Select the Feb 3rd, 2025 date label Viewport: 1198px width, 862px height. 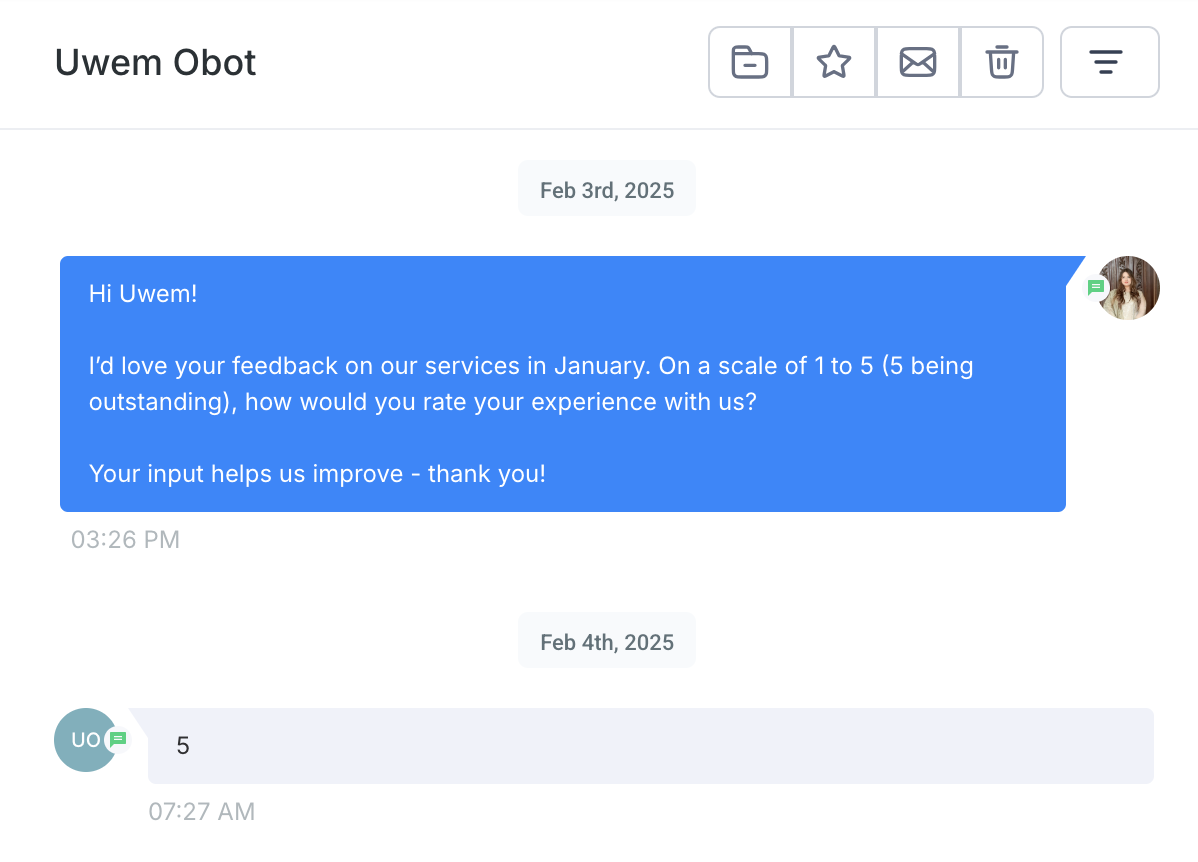click(x=607, y=190)
